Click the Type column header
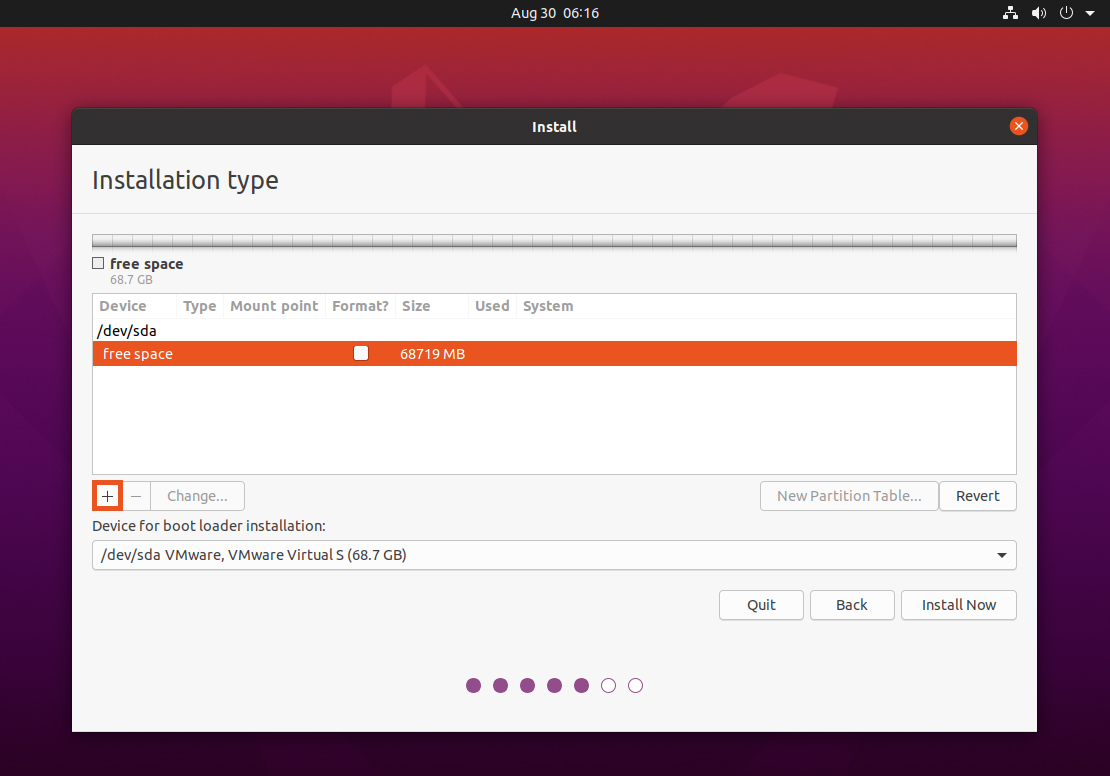The width and height of the screenshot is (1110, 776). (x=200, y=306)
